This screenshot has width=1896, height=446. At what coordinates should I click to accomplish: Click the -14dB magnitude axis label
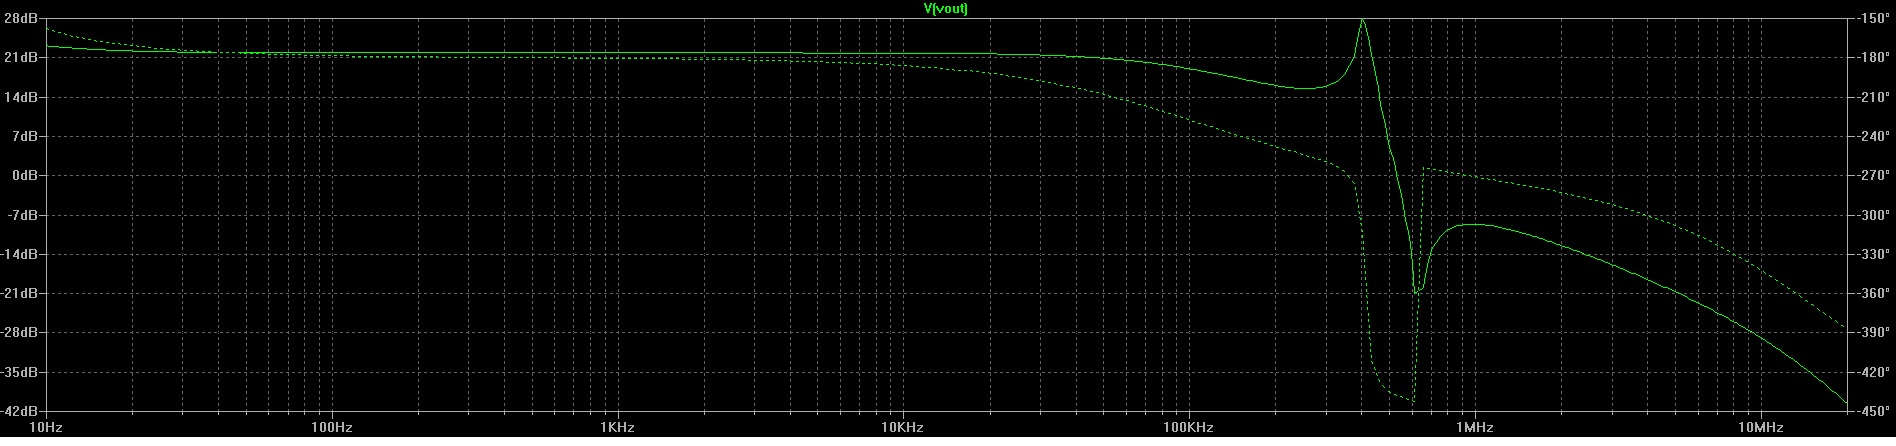(x=18, y=254)
